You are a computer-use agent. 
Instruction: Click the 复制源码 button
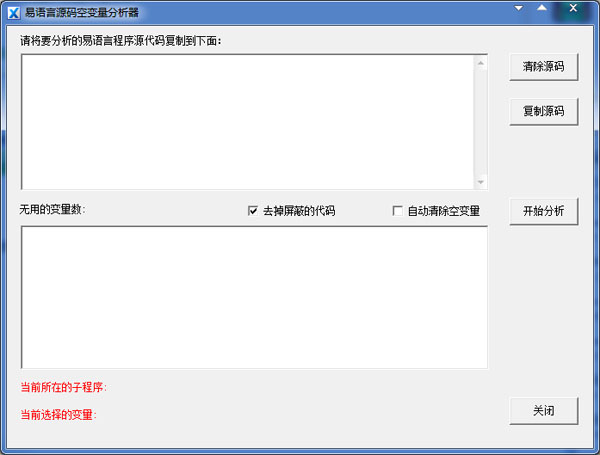543,112
